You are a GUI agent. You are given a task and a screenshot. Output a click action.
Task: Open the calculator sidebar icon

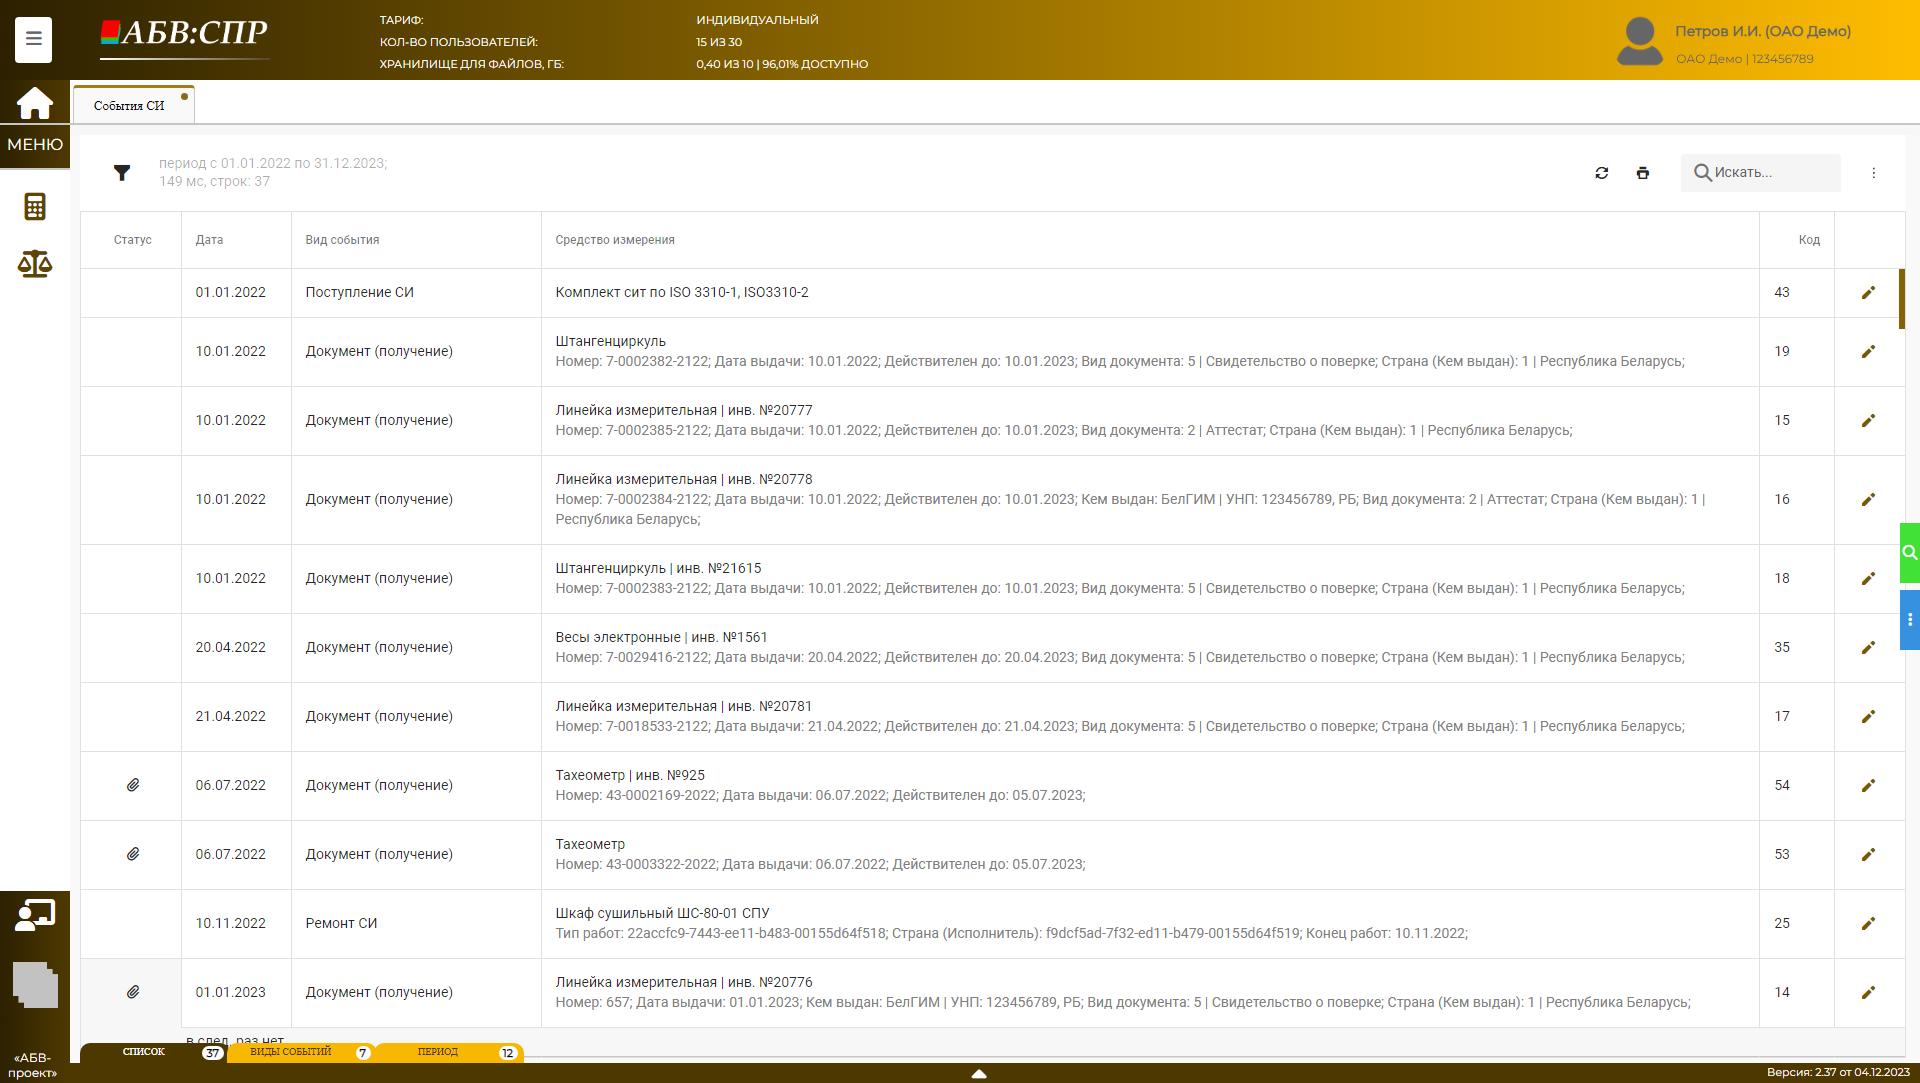(x=34, y=206)
